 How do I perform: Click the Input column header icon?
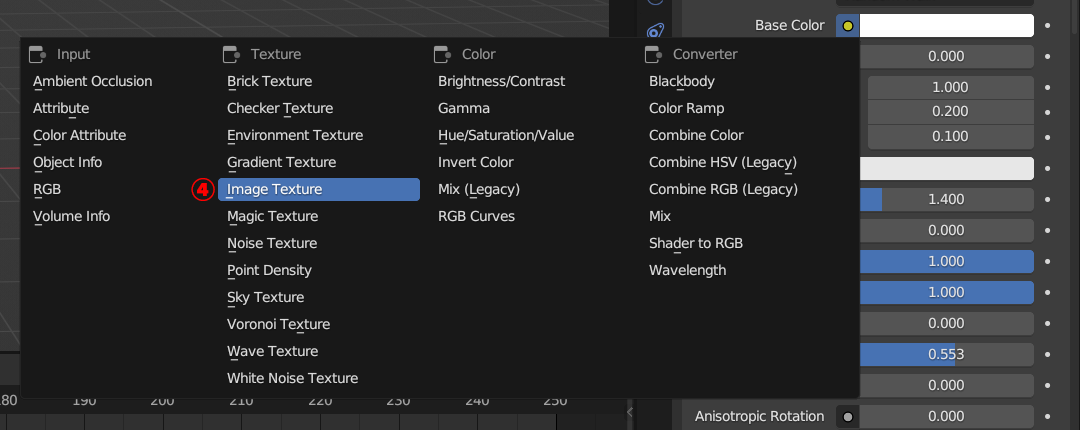point(38,54)
